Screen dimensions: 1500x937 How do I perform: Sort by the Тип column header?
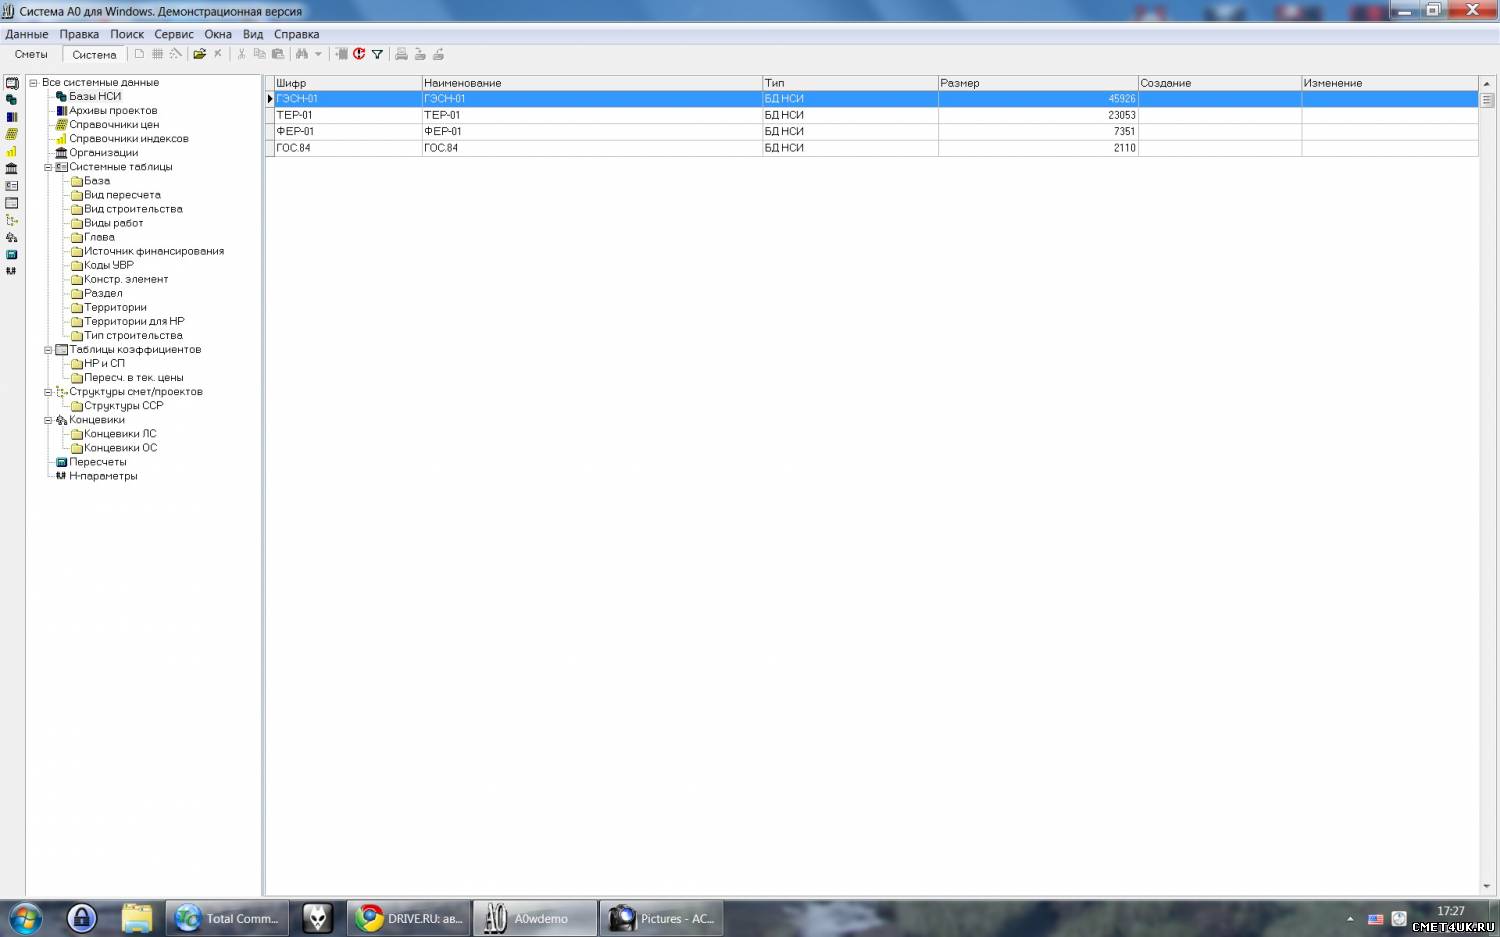click(x=850, y=83)
